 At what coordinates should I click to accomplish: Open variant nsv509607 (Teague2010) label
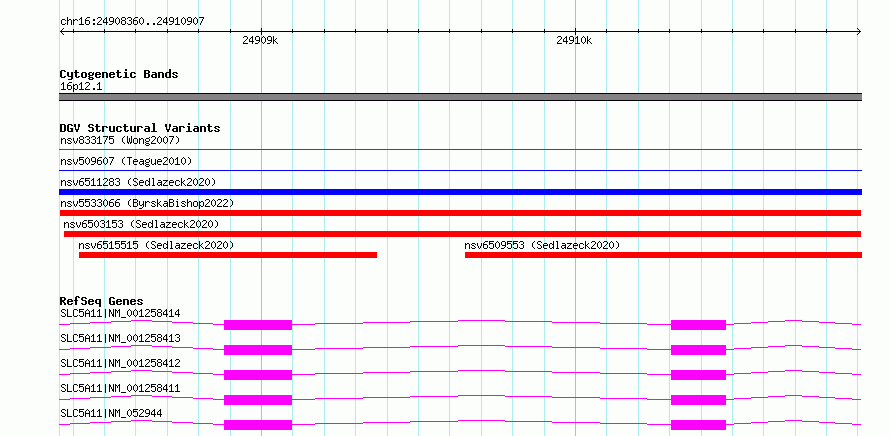[126, 161]
